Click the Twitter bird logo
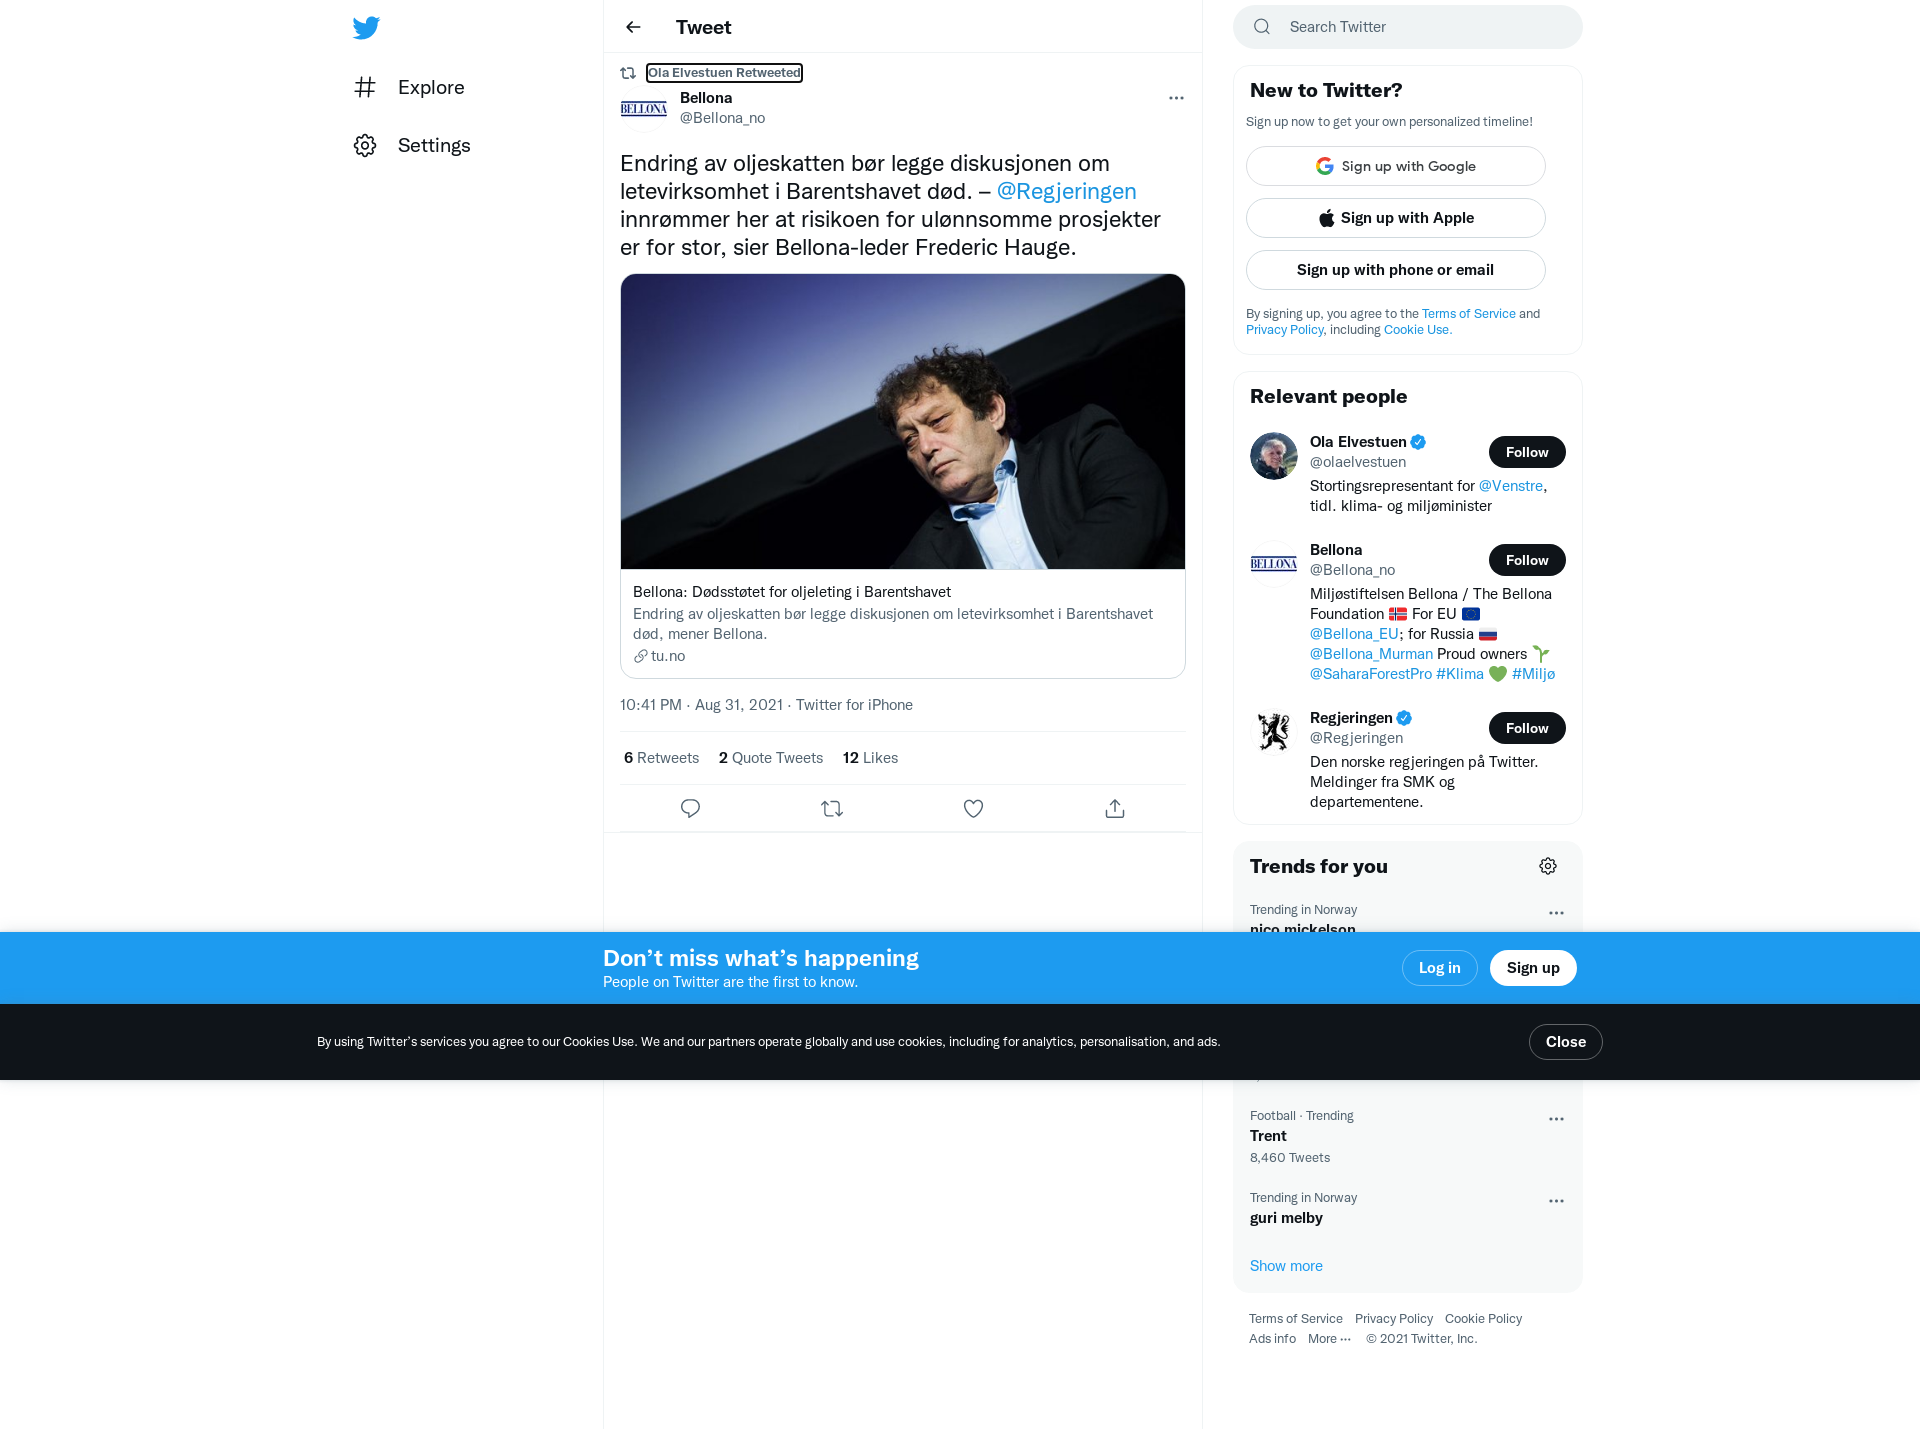 tap(366, 27)
